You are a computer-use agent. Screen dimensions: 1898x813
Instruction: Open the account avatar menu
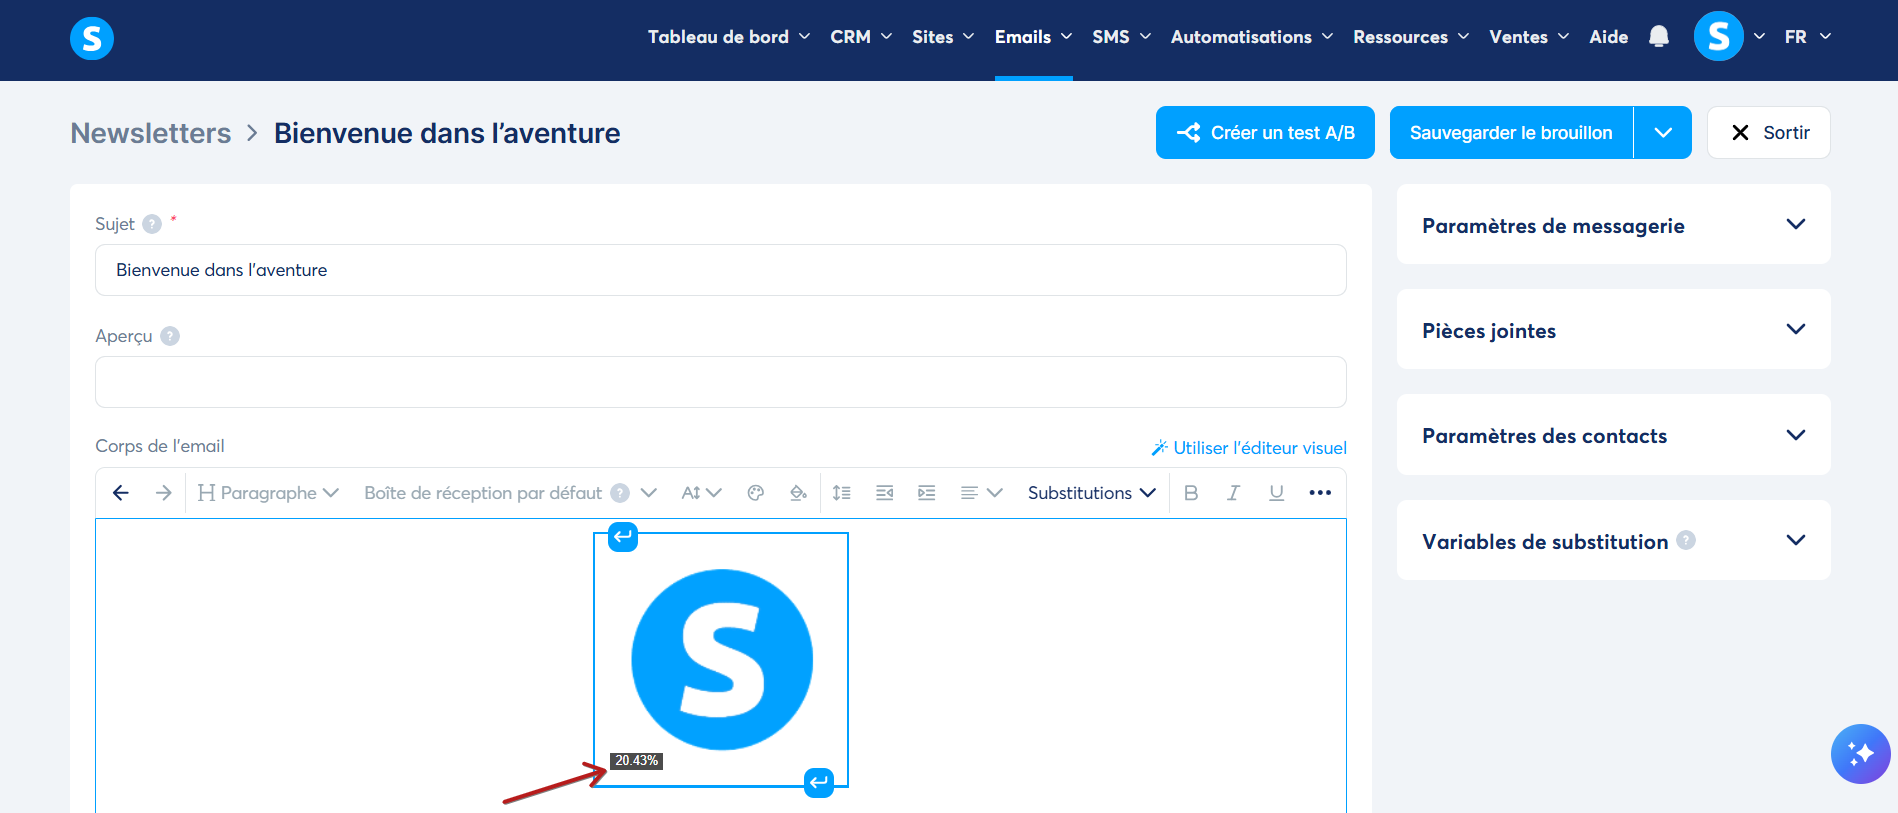pyautogui.click(x=1719, y=36)
